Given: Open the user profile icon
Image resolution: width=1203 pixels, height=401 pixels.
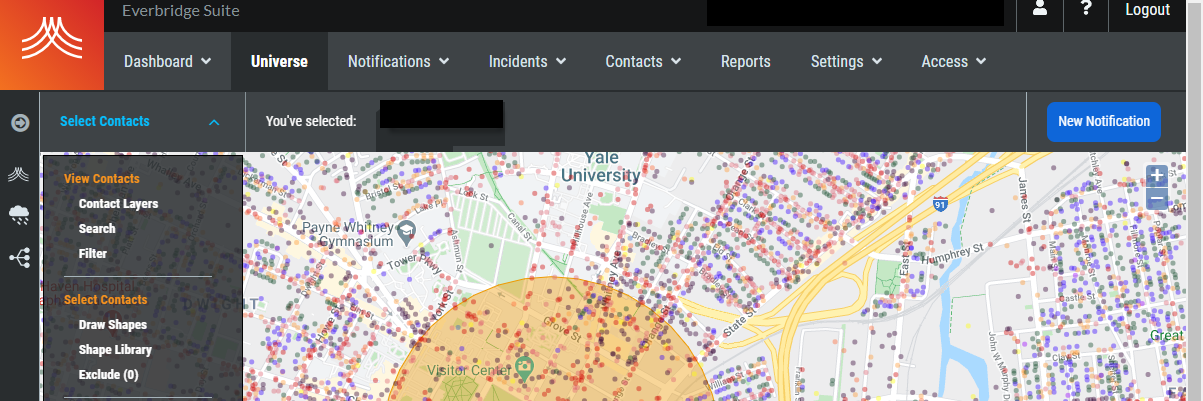Looking at the screenshot, I should click(1040, 9).
